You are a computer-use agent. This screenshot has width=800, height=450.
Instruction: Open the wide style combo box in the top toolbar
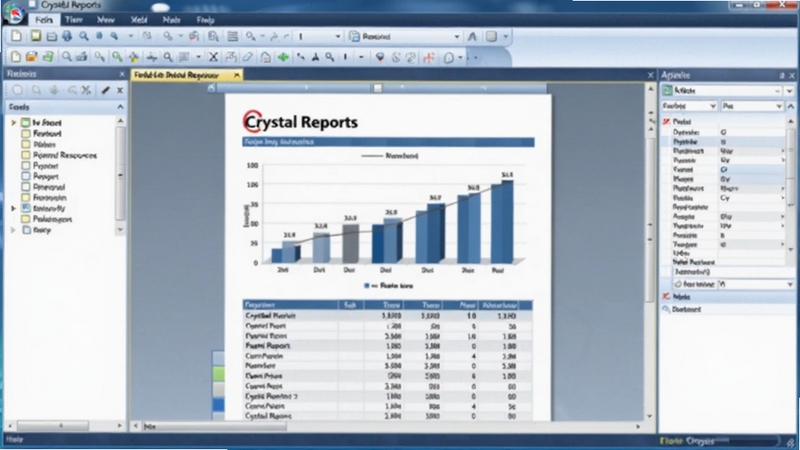click(405, 37)
